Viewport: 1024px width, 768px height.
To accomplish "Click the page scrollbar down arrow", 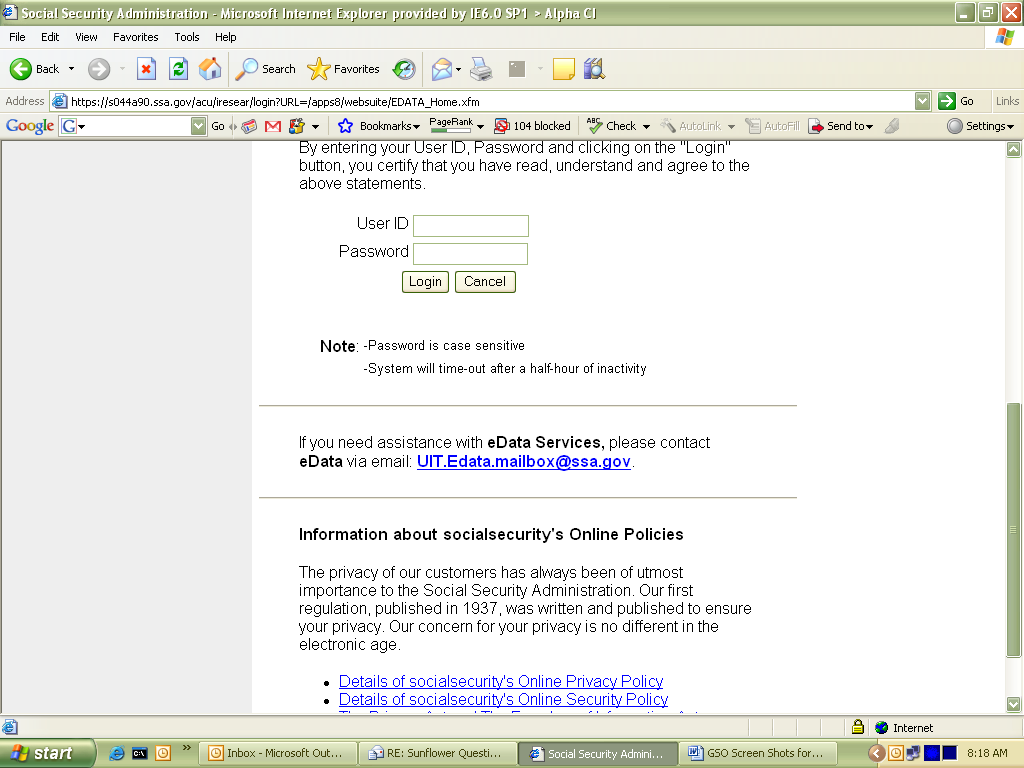I will [x=1014, y=704].
